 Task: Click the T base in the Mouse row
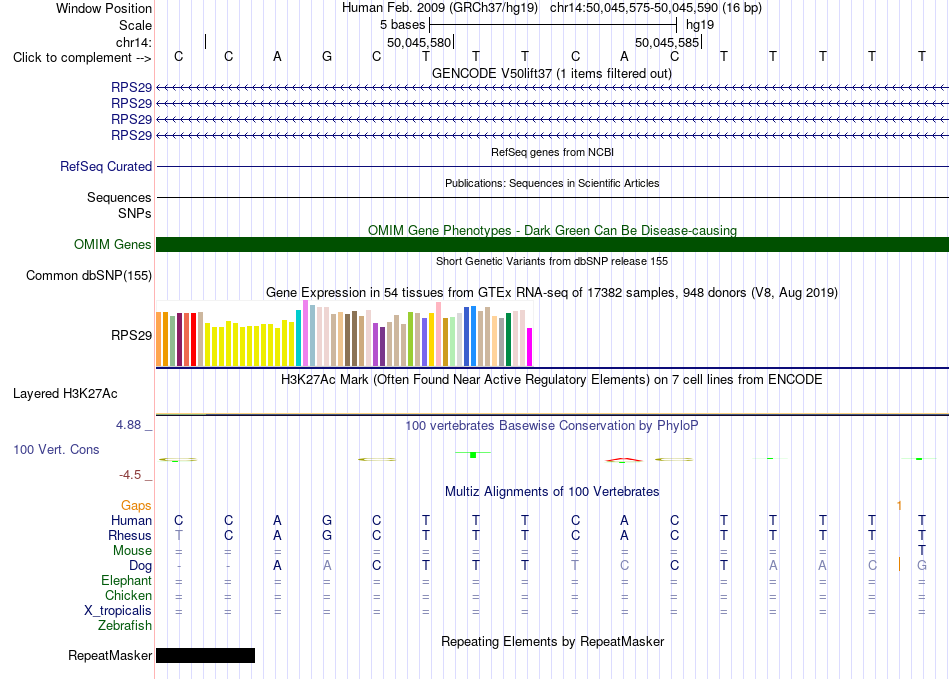[922, 550]
